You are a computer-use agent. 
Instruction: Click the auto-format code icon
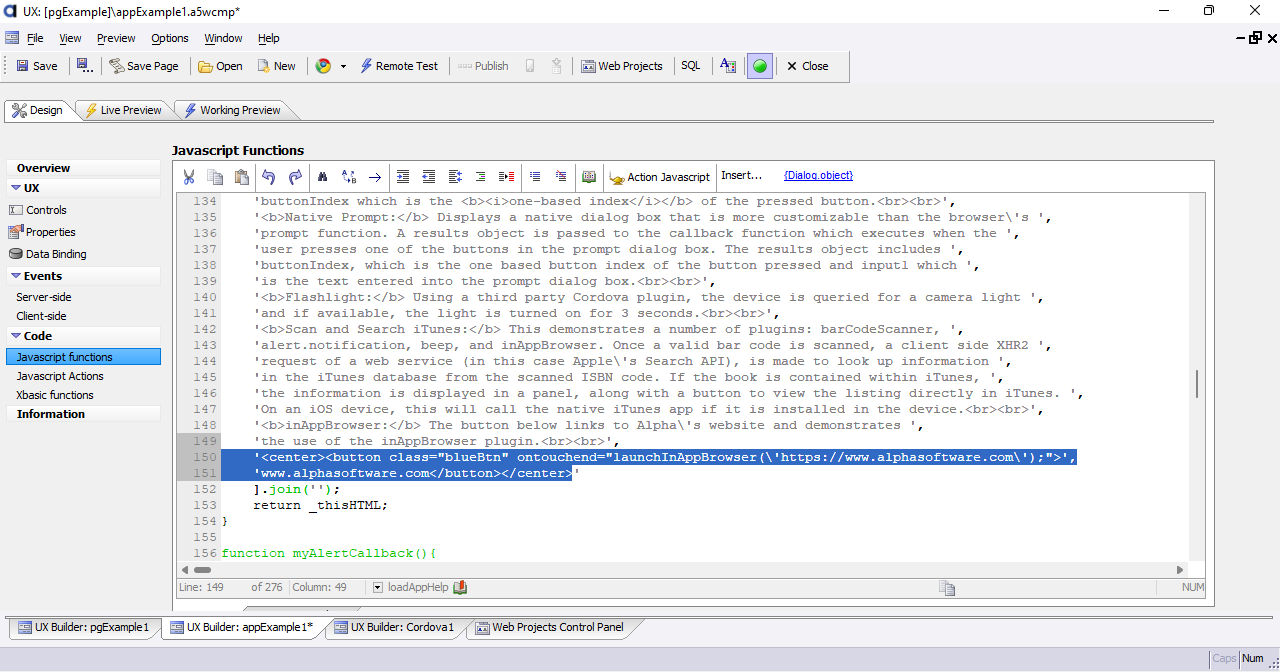(x=455, y=176)
